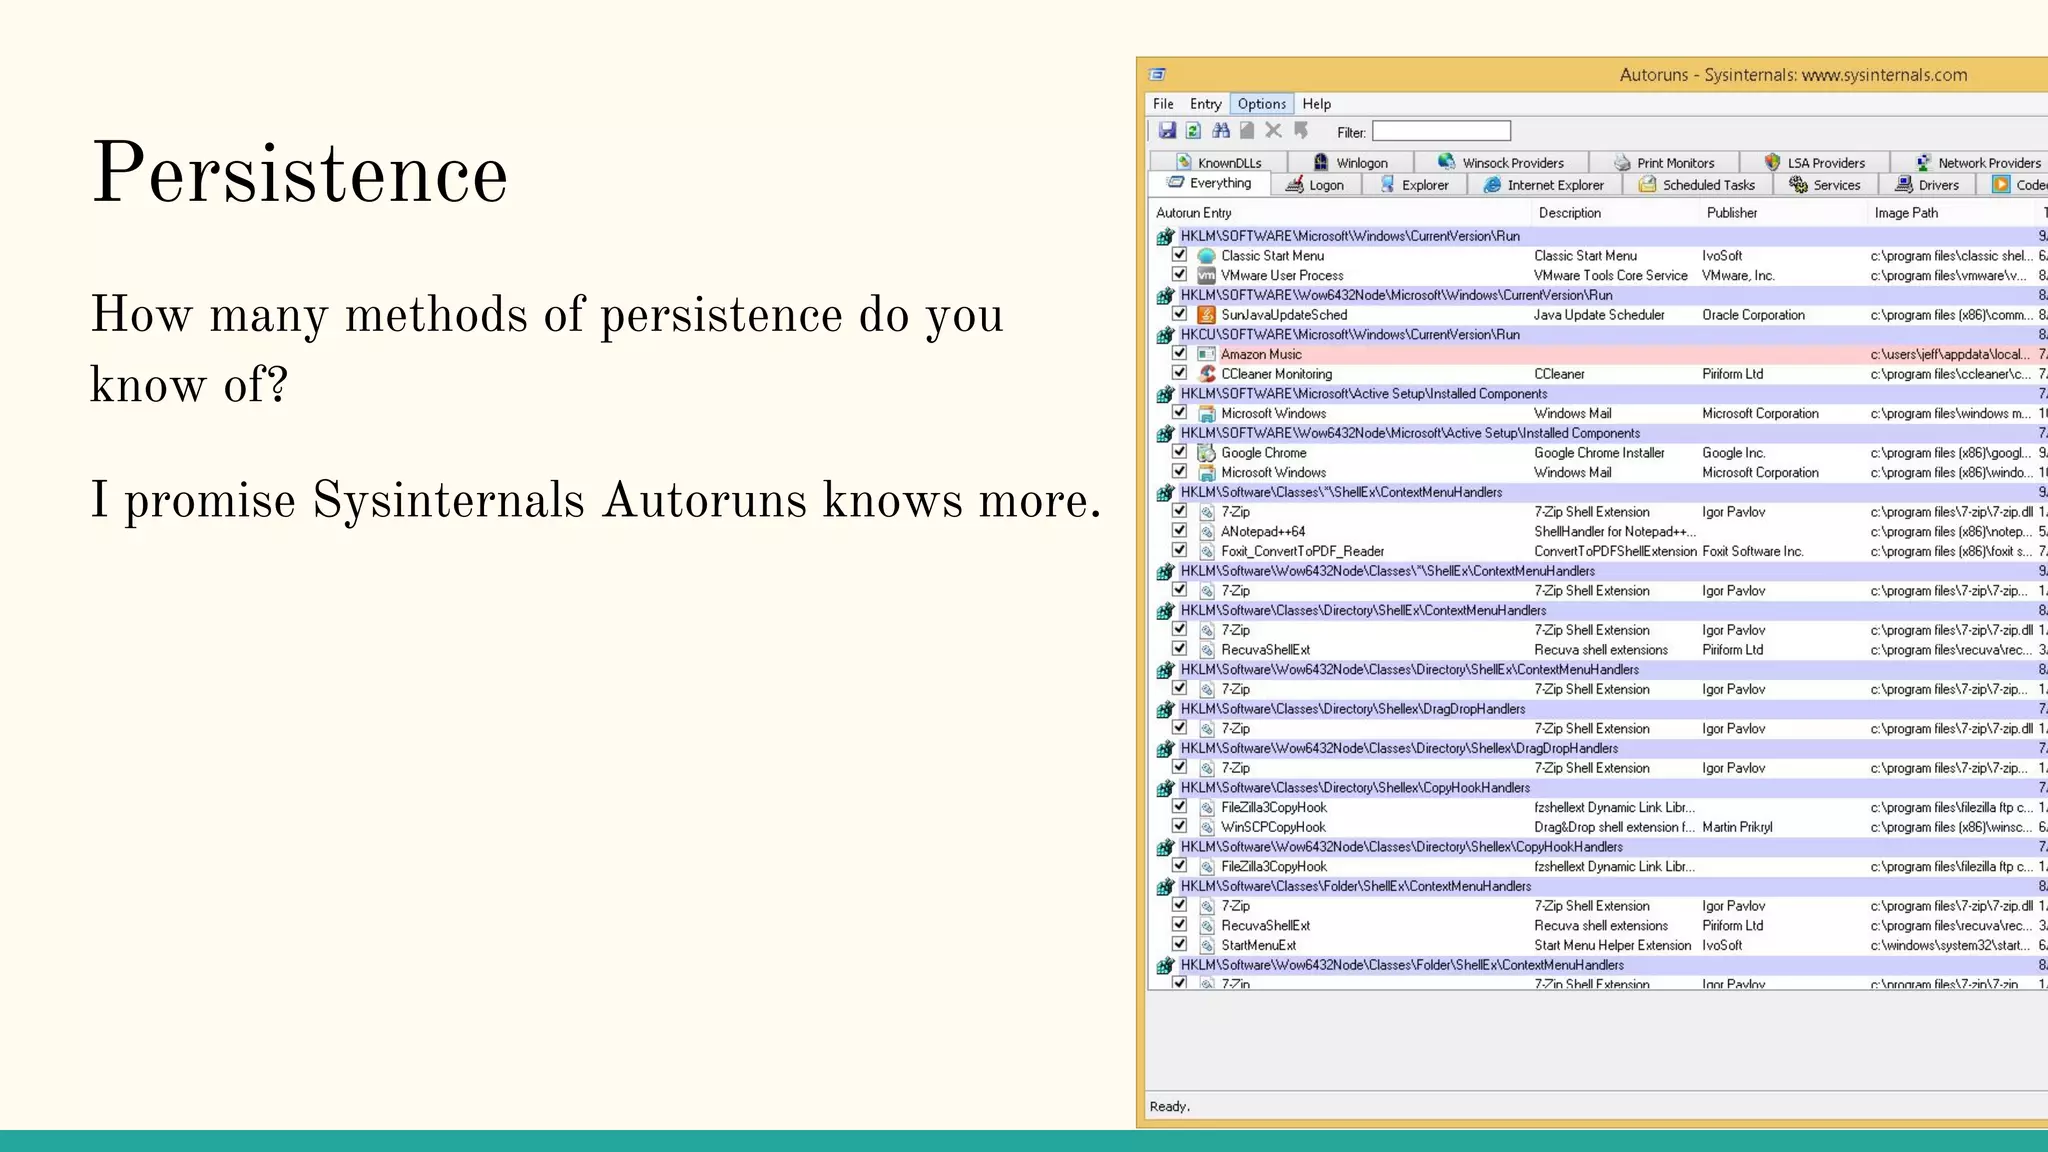
Task: Click the Delete X toolbar icon
Action: [1273, 131]
